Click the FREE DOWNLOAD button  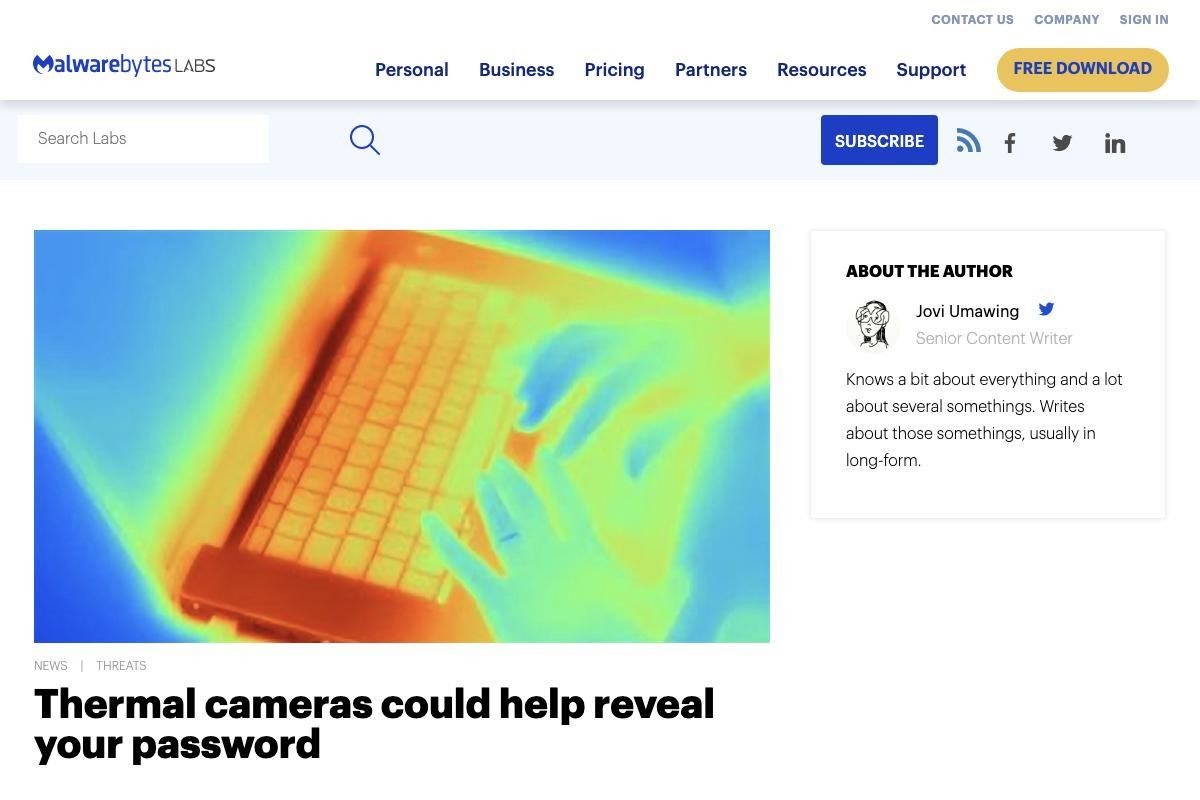tap(1083, 70)
